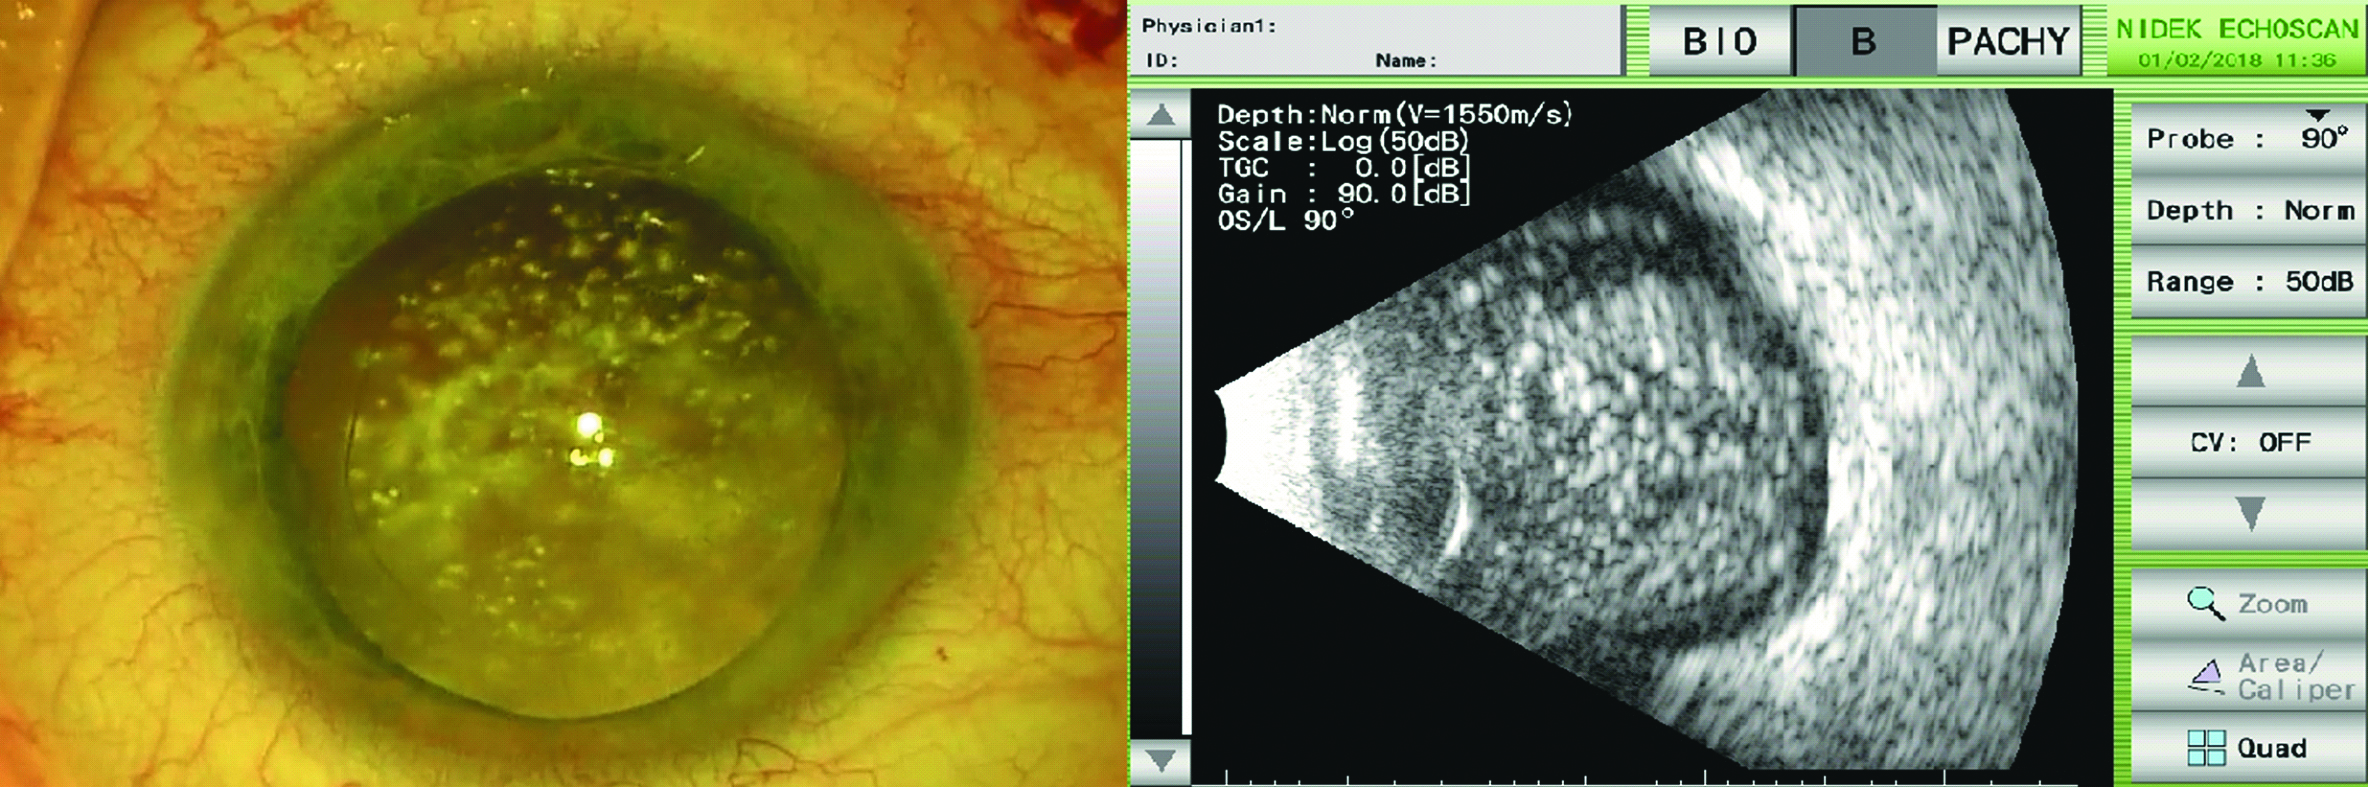Click the gain scroll up arrow at left

1160,115
